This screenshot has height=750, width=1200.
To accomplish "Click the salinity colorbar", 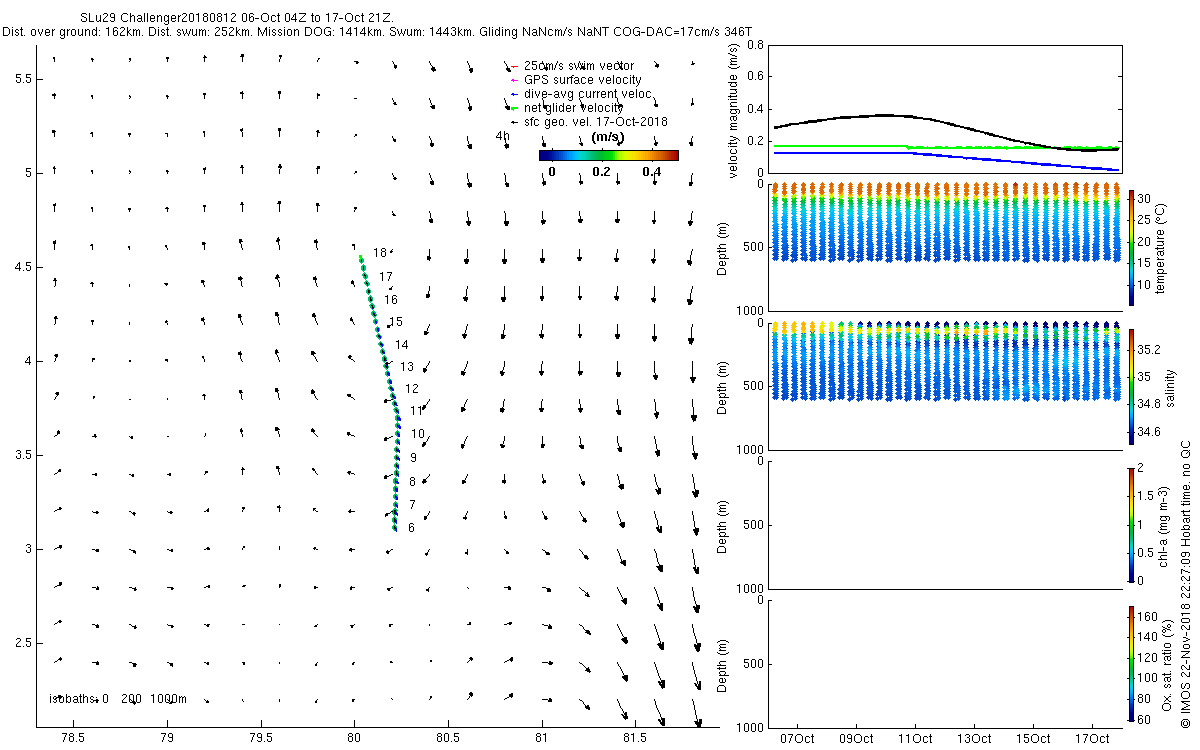I will tap(1132, 386).
